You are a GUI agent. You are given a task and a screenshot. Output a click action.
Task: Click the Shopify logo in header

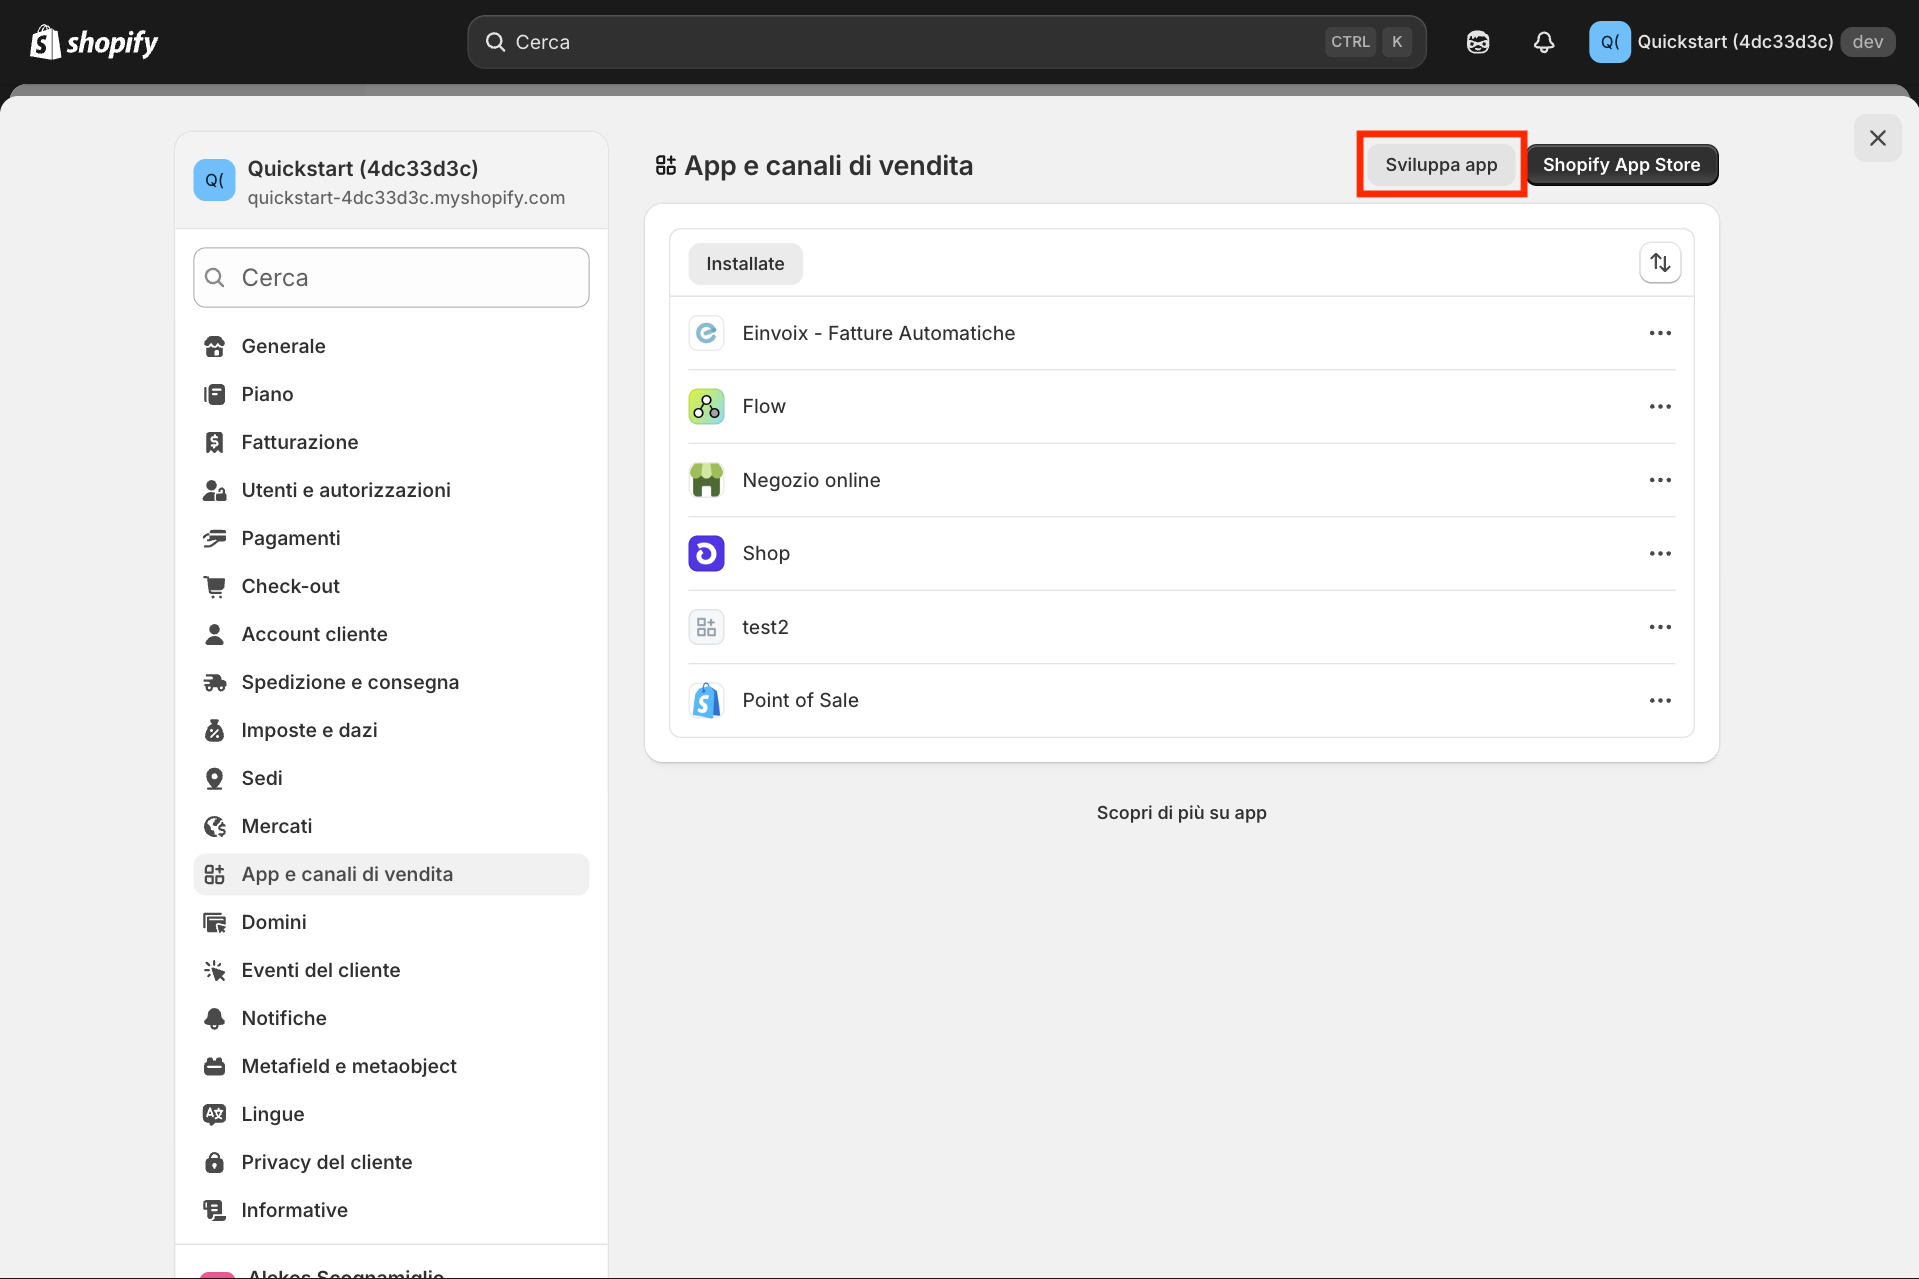tap(94, 42)
